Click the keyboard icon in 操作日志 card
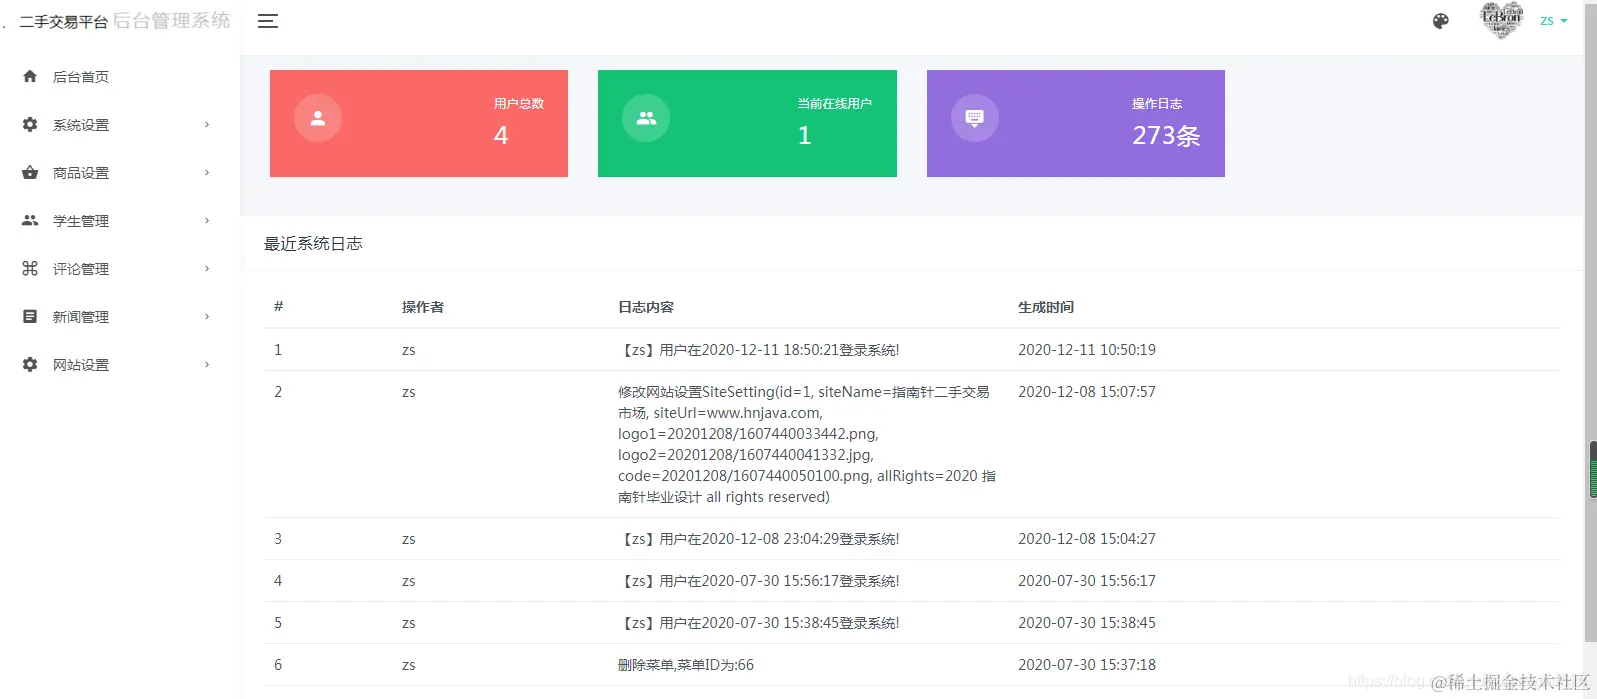Image resolution: width=1597 pixels, height=699 pixels. [x=975, y=118]
